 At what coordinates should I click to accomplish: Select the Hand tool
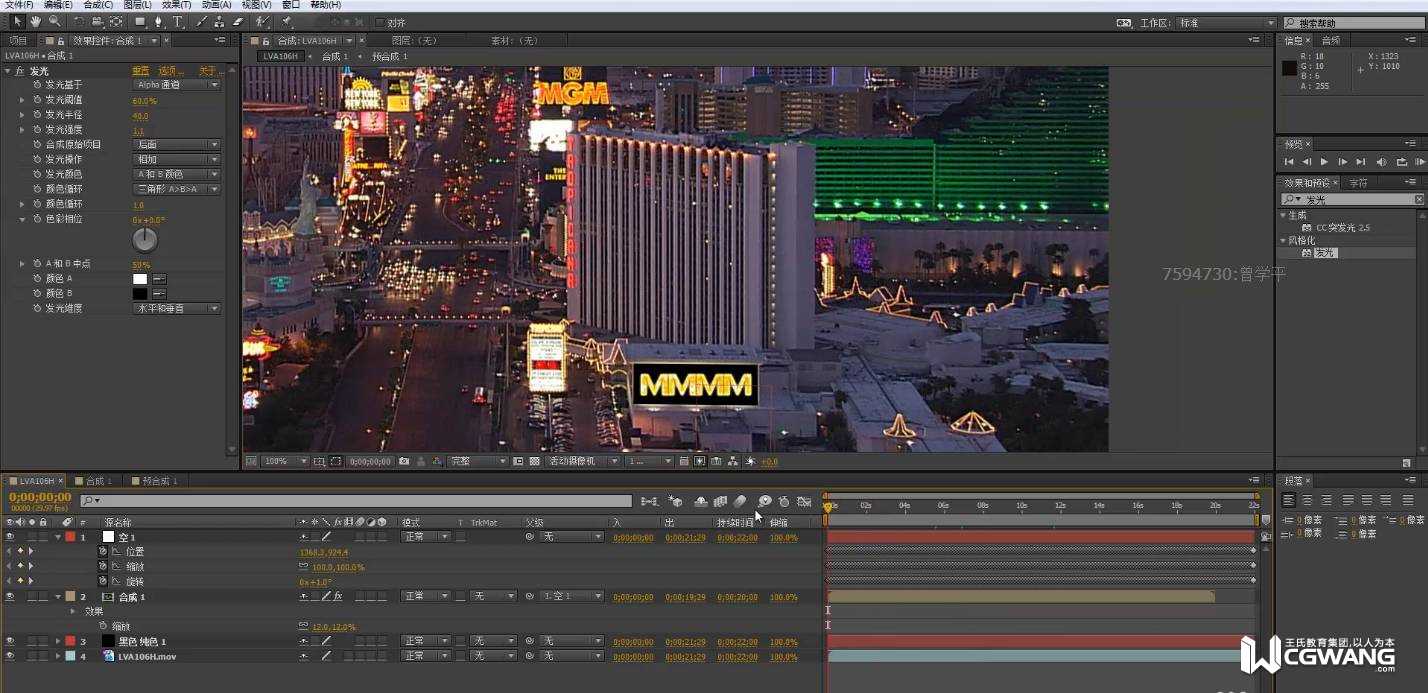35,21
